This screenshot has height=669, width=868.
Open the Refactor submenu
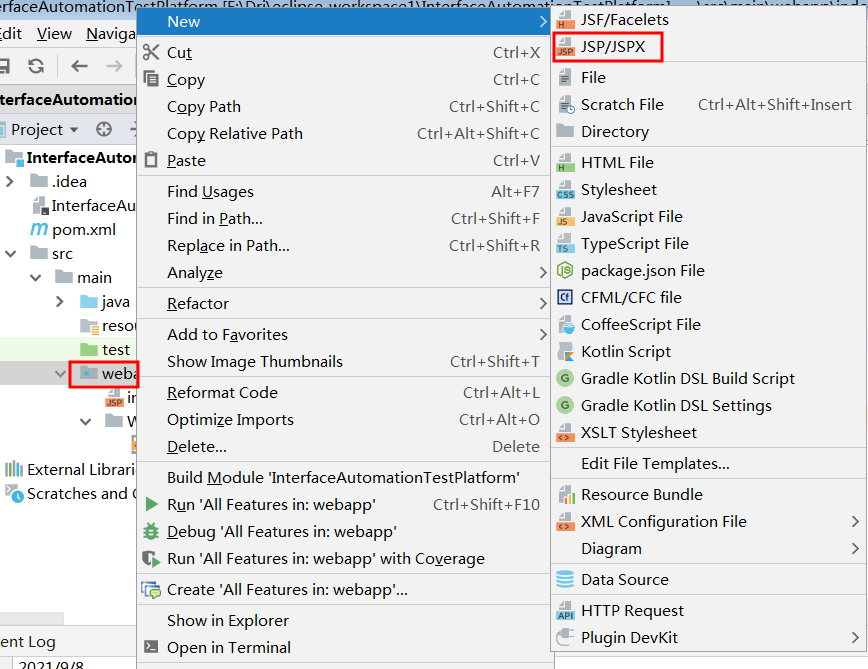[x=343, y=303]
